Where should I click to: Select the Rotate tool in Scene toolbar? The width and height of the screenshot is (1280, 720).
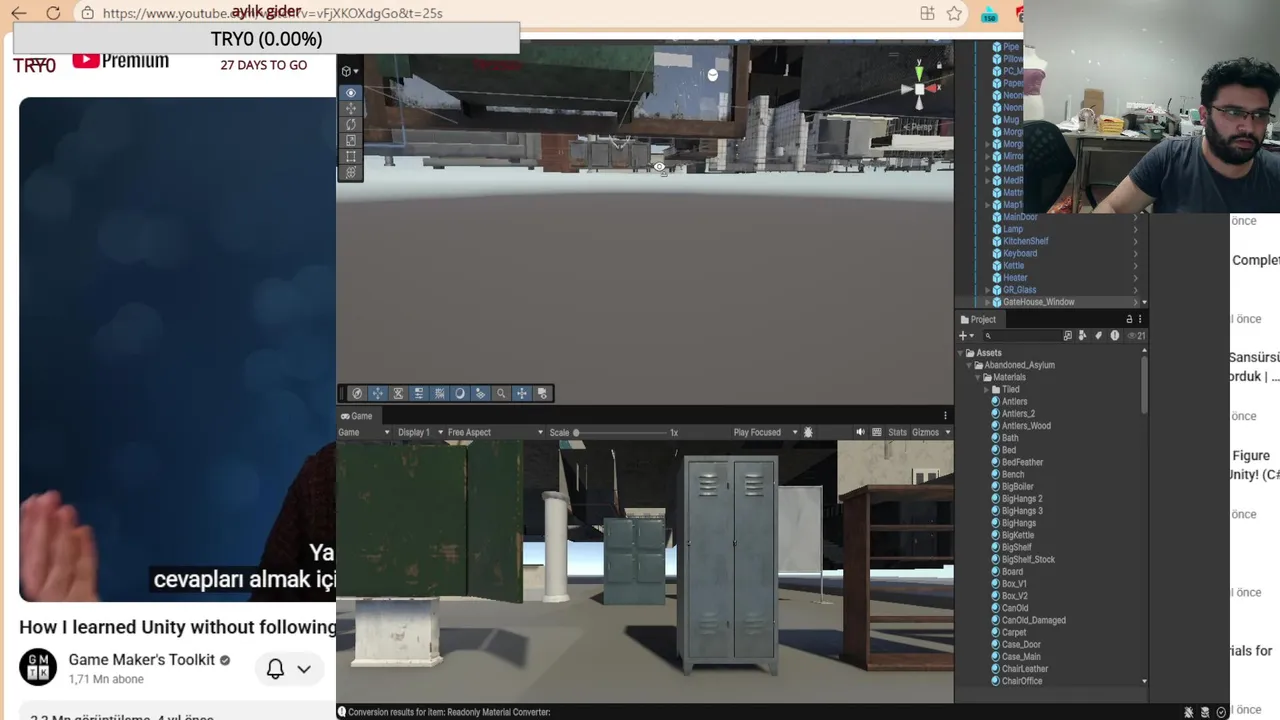point(350,125)
